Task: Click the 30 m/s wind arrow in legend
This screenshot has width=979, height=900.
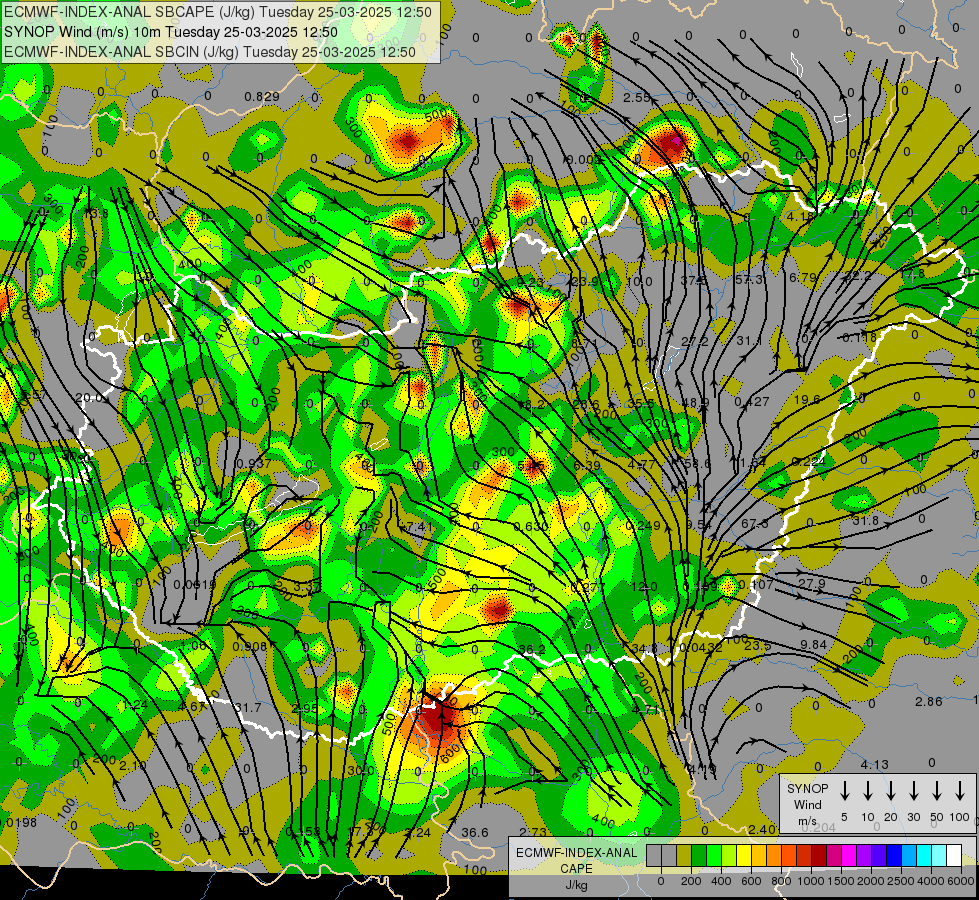Action: click(913, 791)
